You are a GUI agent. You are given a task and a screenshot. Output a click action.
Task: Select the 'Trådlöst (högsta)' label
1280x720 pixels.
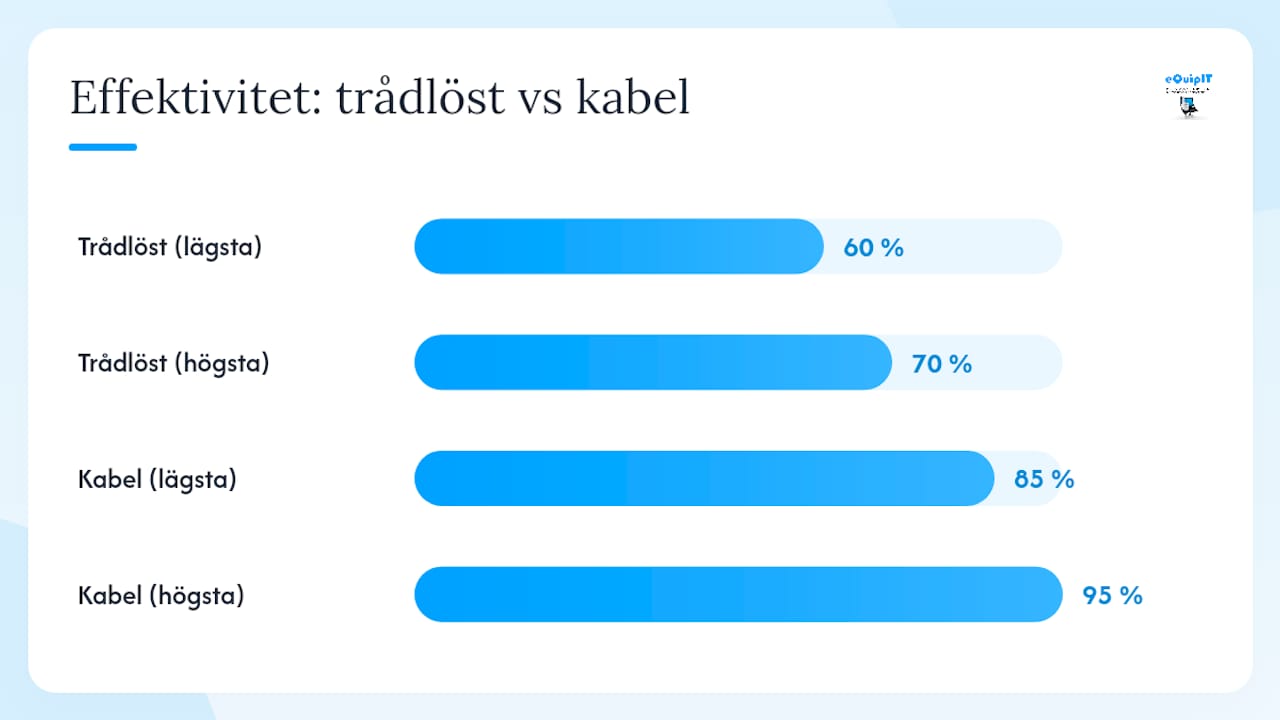coord(174,363)
